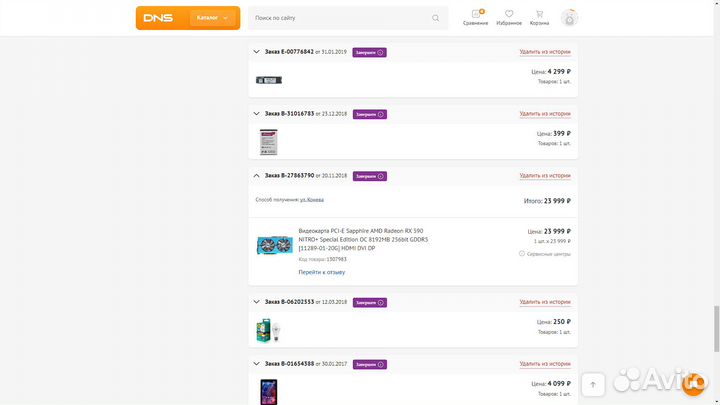Select product code 1307983 text

[336, 259]
